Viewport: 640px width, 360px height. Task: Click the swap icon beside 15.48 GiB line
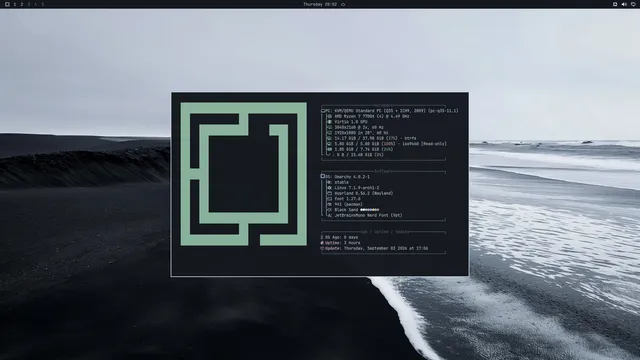tap(329, 155)
